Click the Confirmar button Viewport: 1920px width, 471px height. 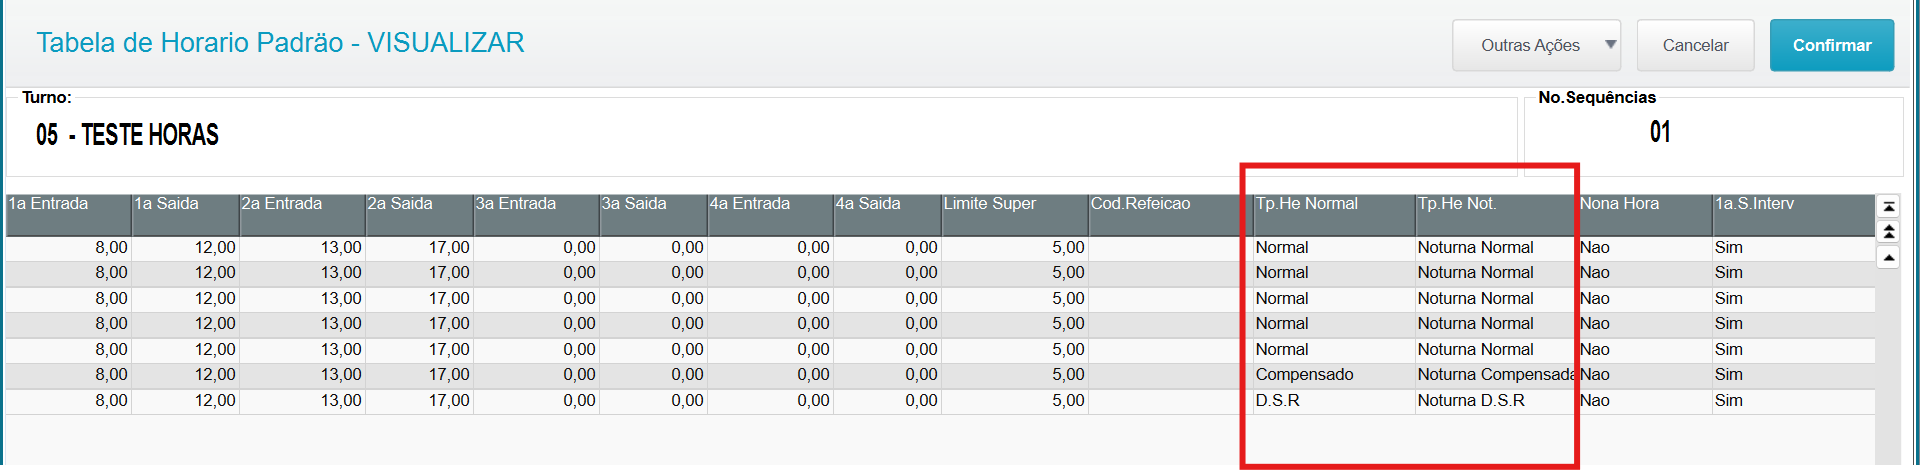[1831, 45]
